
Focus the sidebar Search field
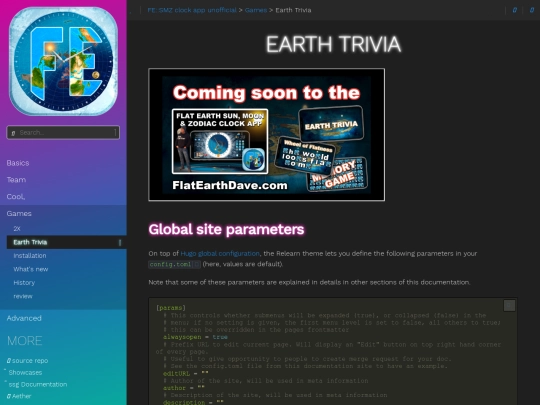coord(63,133)
